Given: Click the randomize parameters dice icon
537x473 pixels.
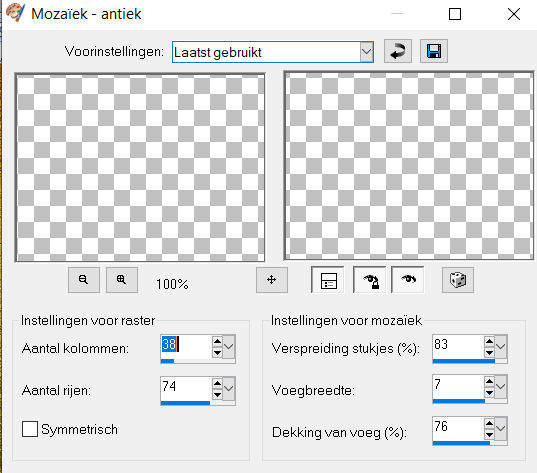Looking at the screenshot, I should 458,280.
